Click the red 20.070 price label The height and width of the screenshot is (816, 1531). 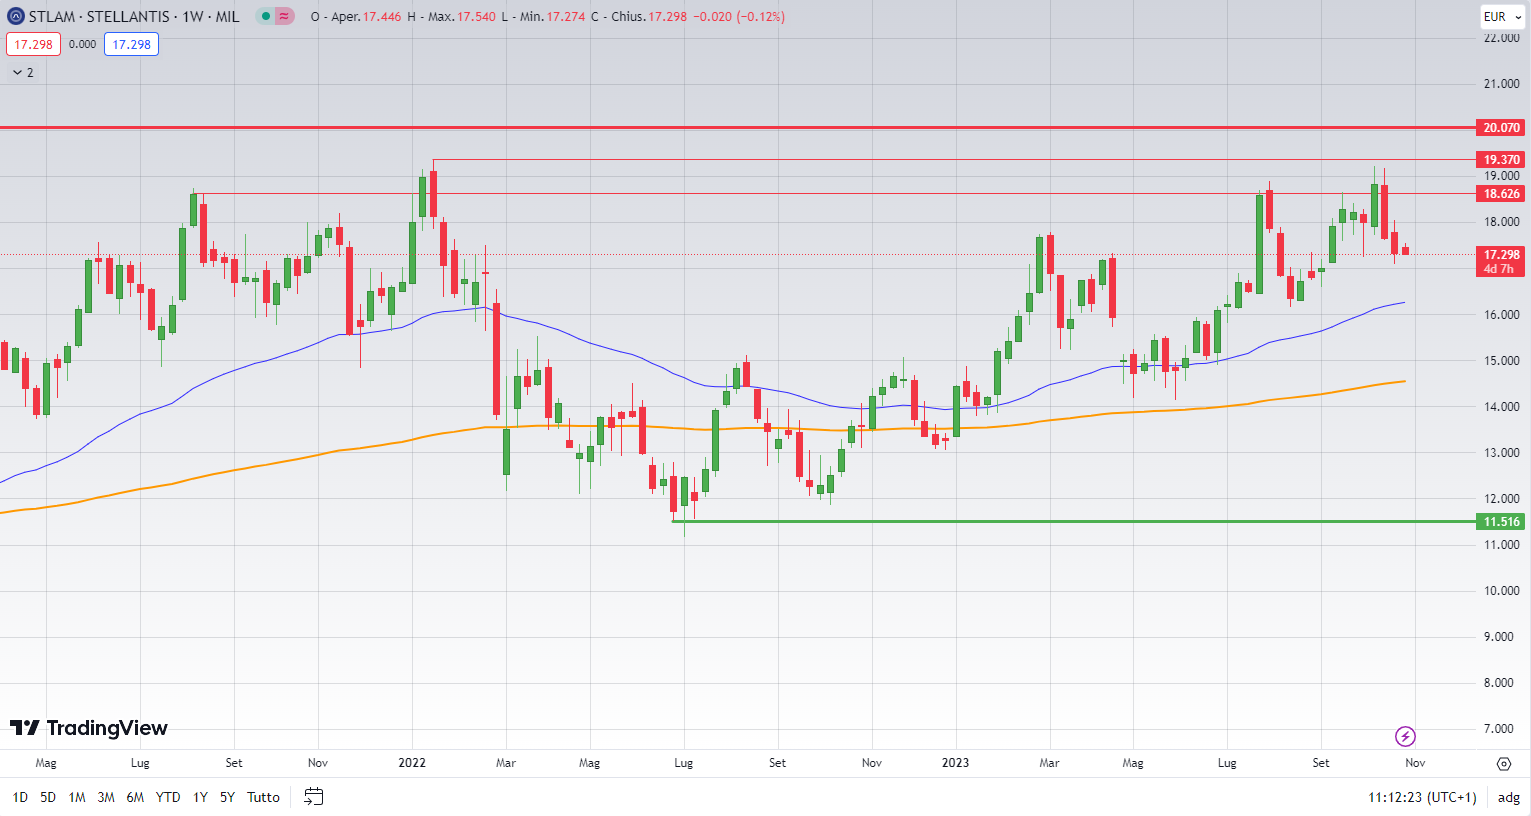(1501, 128)
